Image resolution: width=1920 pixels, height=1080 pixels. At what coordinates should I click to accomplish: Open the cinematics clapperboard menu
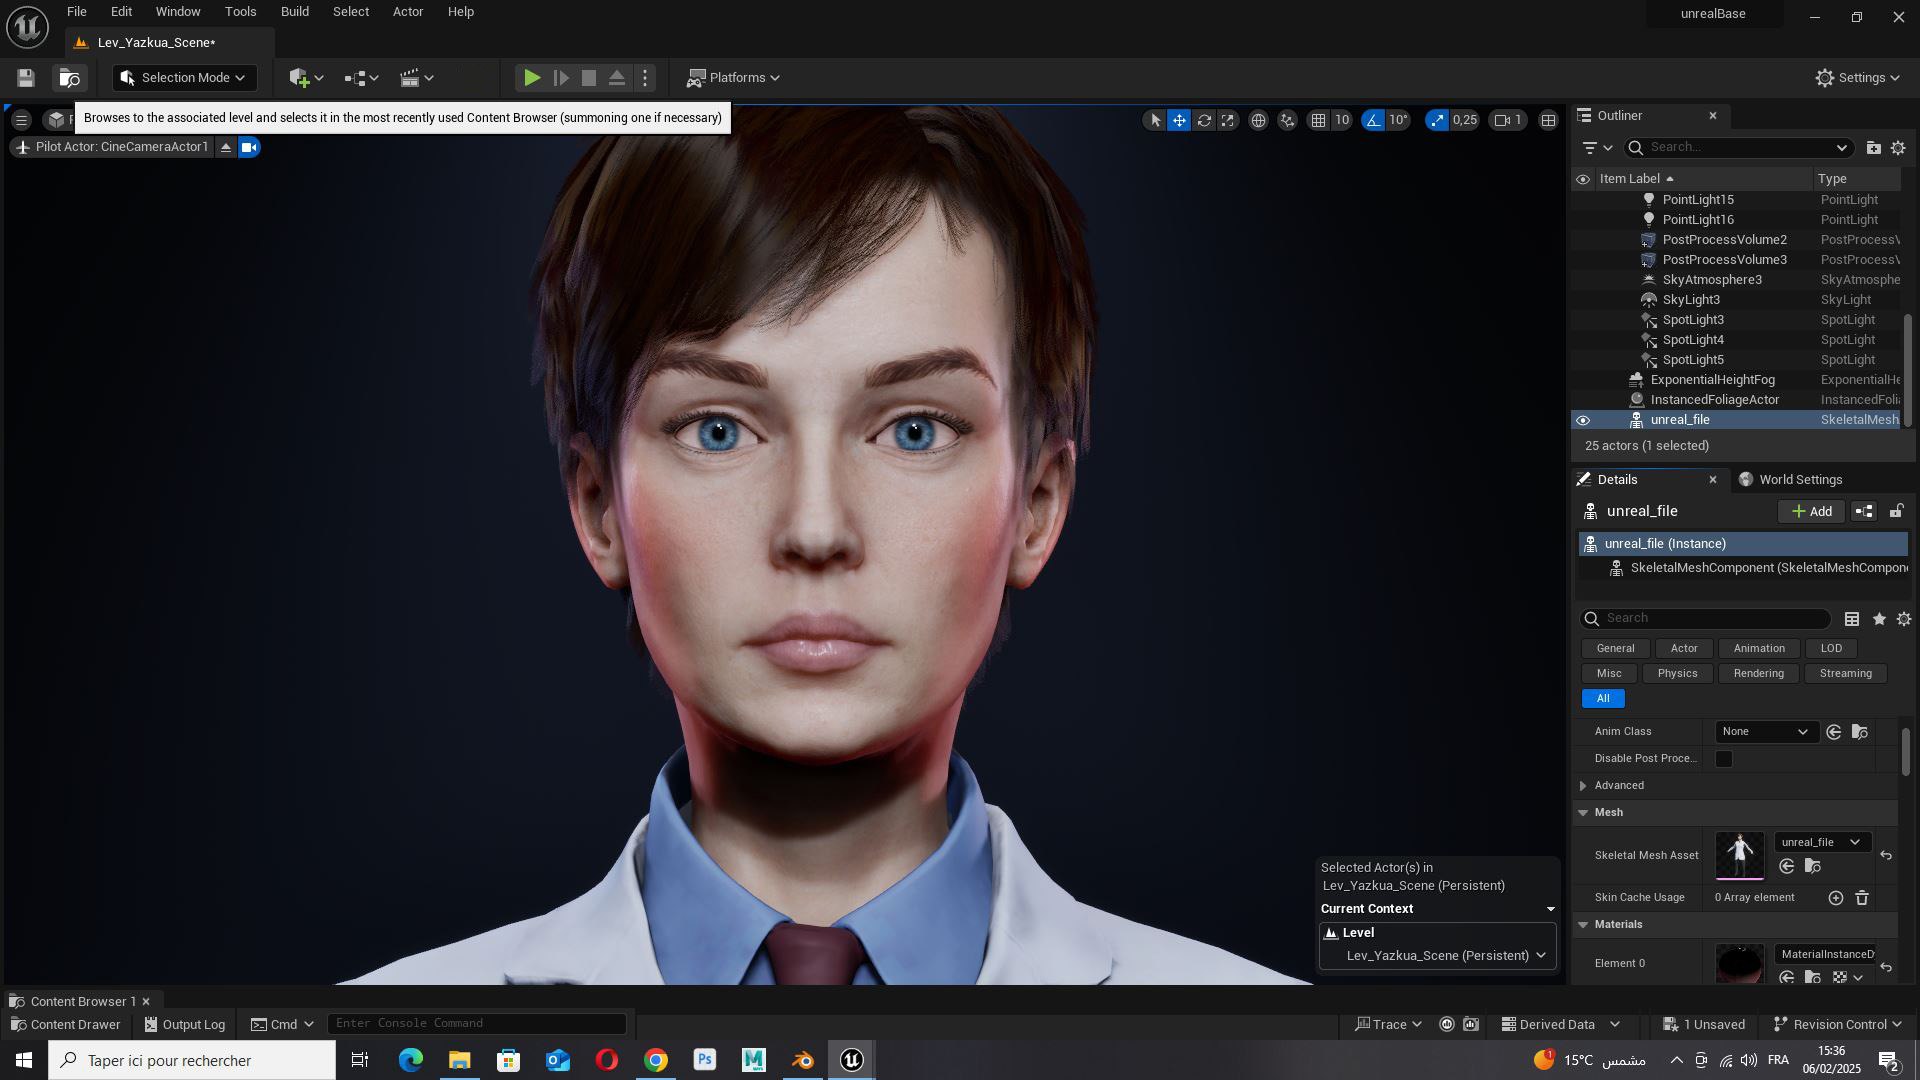click(x=416, y=78)
